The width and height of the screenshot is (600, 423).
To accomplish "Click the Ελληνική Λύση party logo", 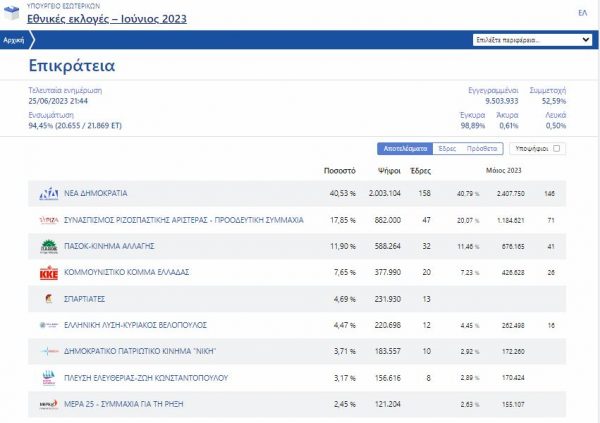I will click(49, 325).
